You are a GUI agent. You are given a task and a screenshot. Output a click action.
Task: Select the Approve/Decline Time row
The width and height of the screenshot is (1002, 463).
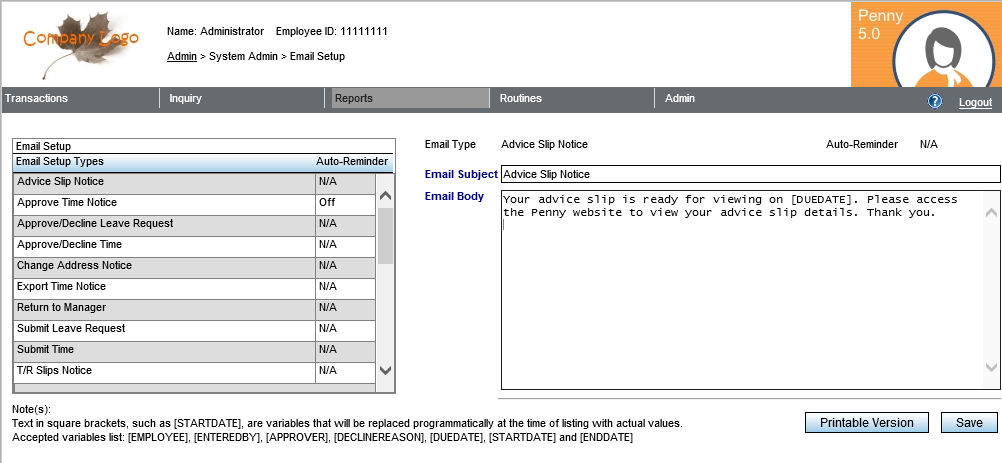click(194, 245)
